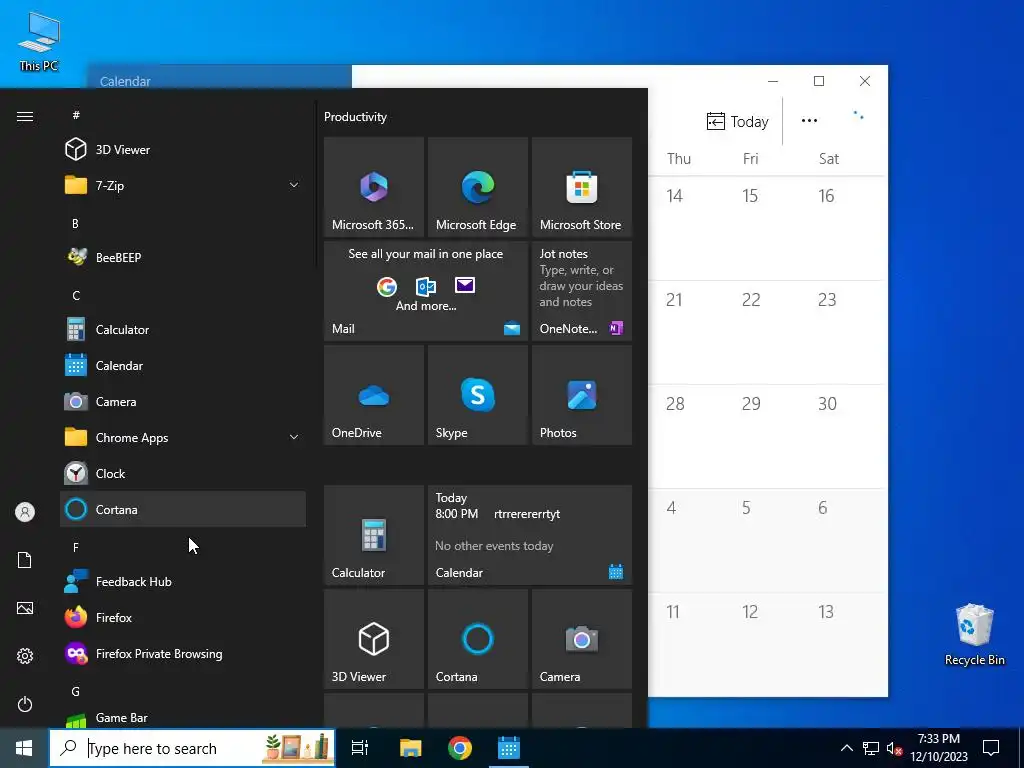
Task: Open the notification center icon
Action: (991, 748)
